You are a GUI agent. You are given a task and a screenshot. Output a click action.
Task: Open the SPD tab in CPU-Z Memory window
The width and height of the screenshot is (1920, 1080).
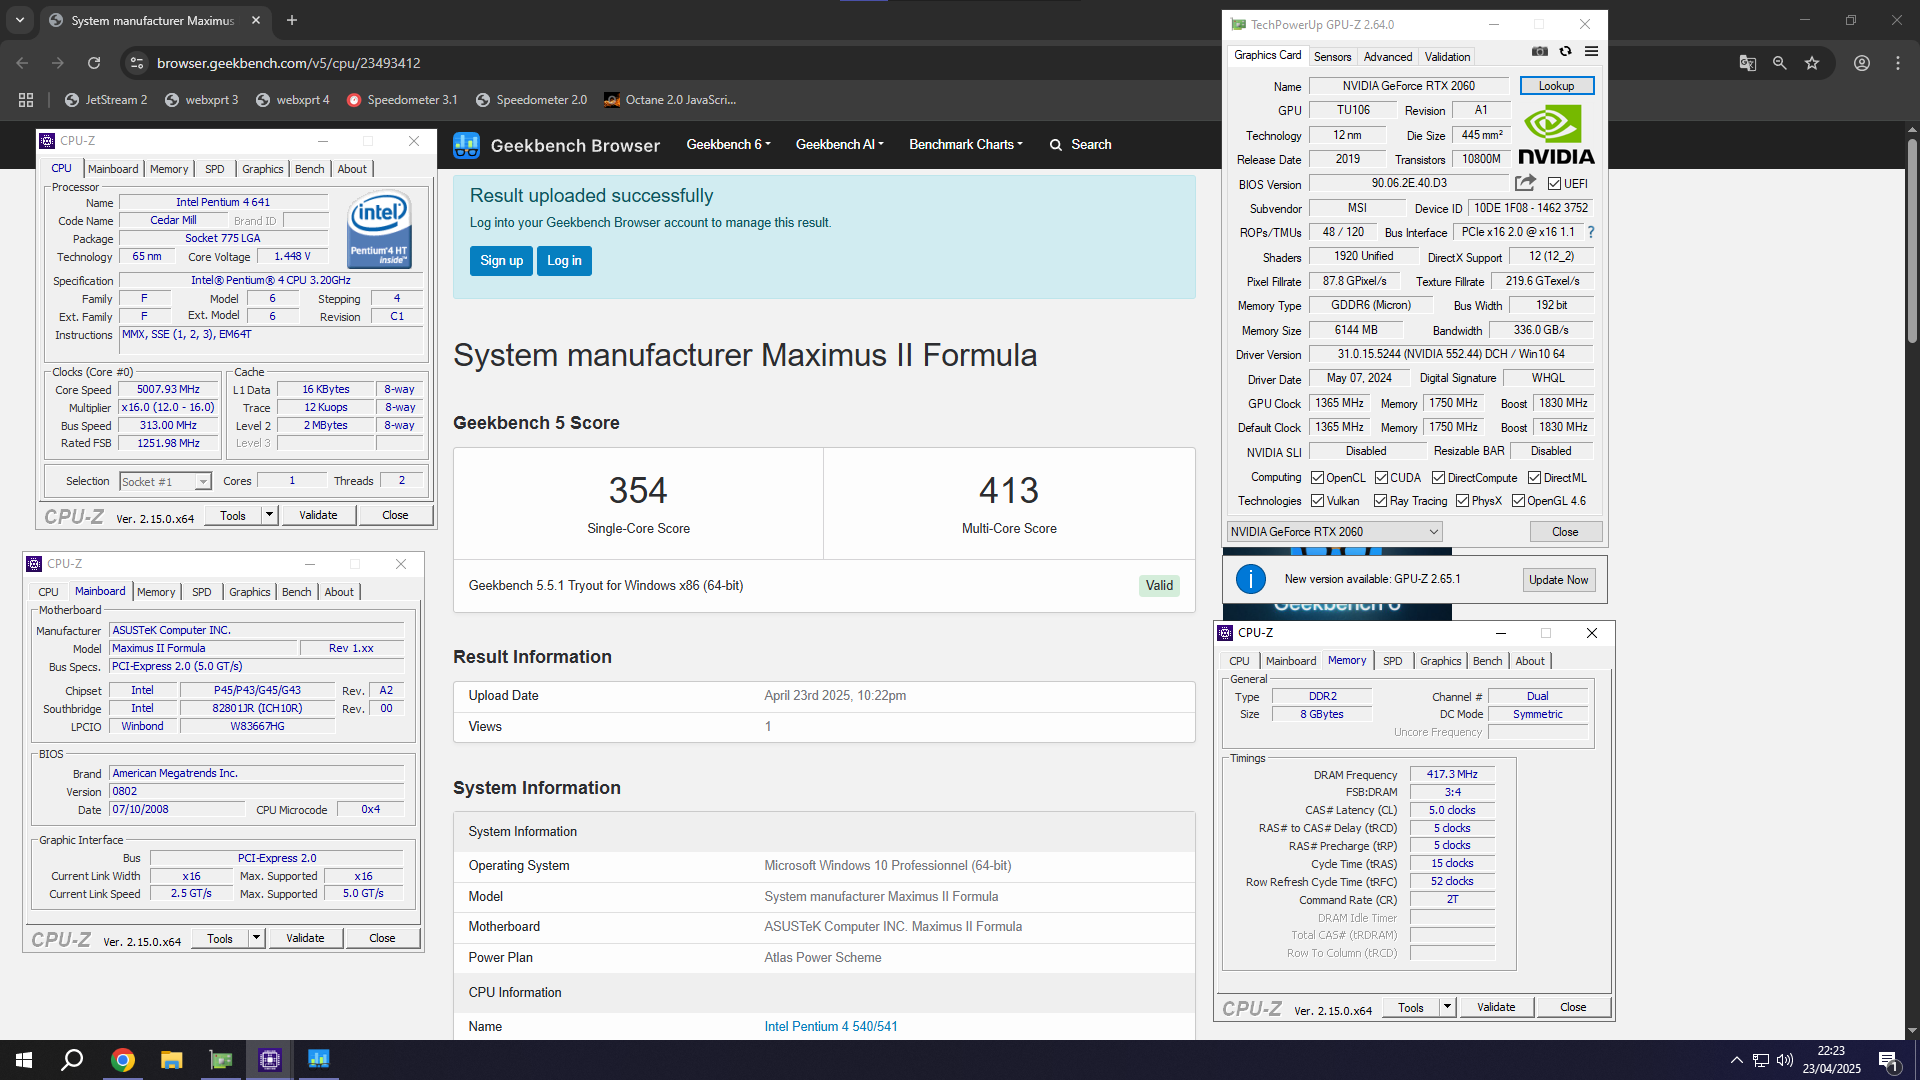1392,661
